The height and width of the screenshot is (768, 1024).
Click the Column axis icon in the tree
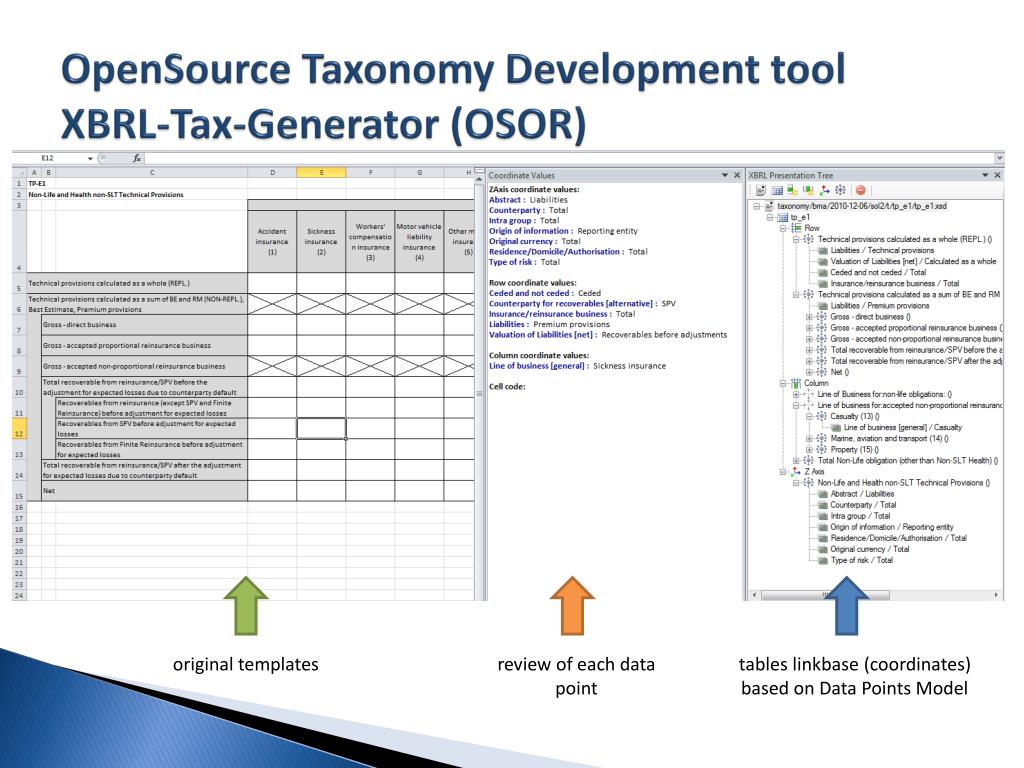point(795,383)
